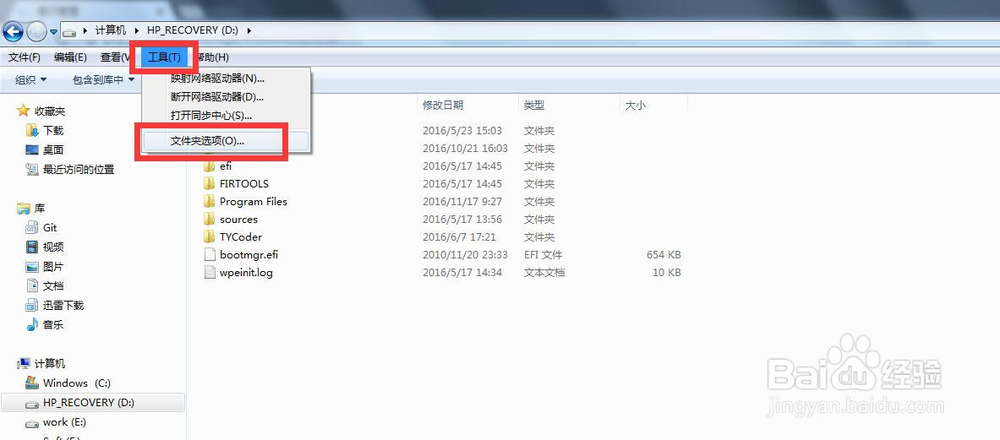1000x440 pixels.
Task: Click the FIRTOOLS folder icon
Action: (x=209, y=184)
